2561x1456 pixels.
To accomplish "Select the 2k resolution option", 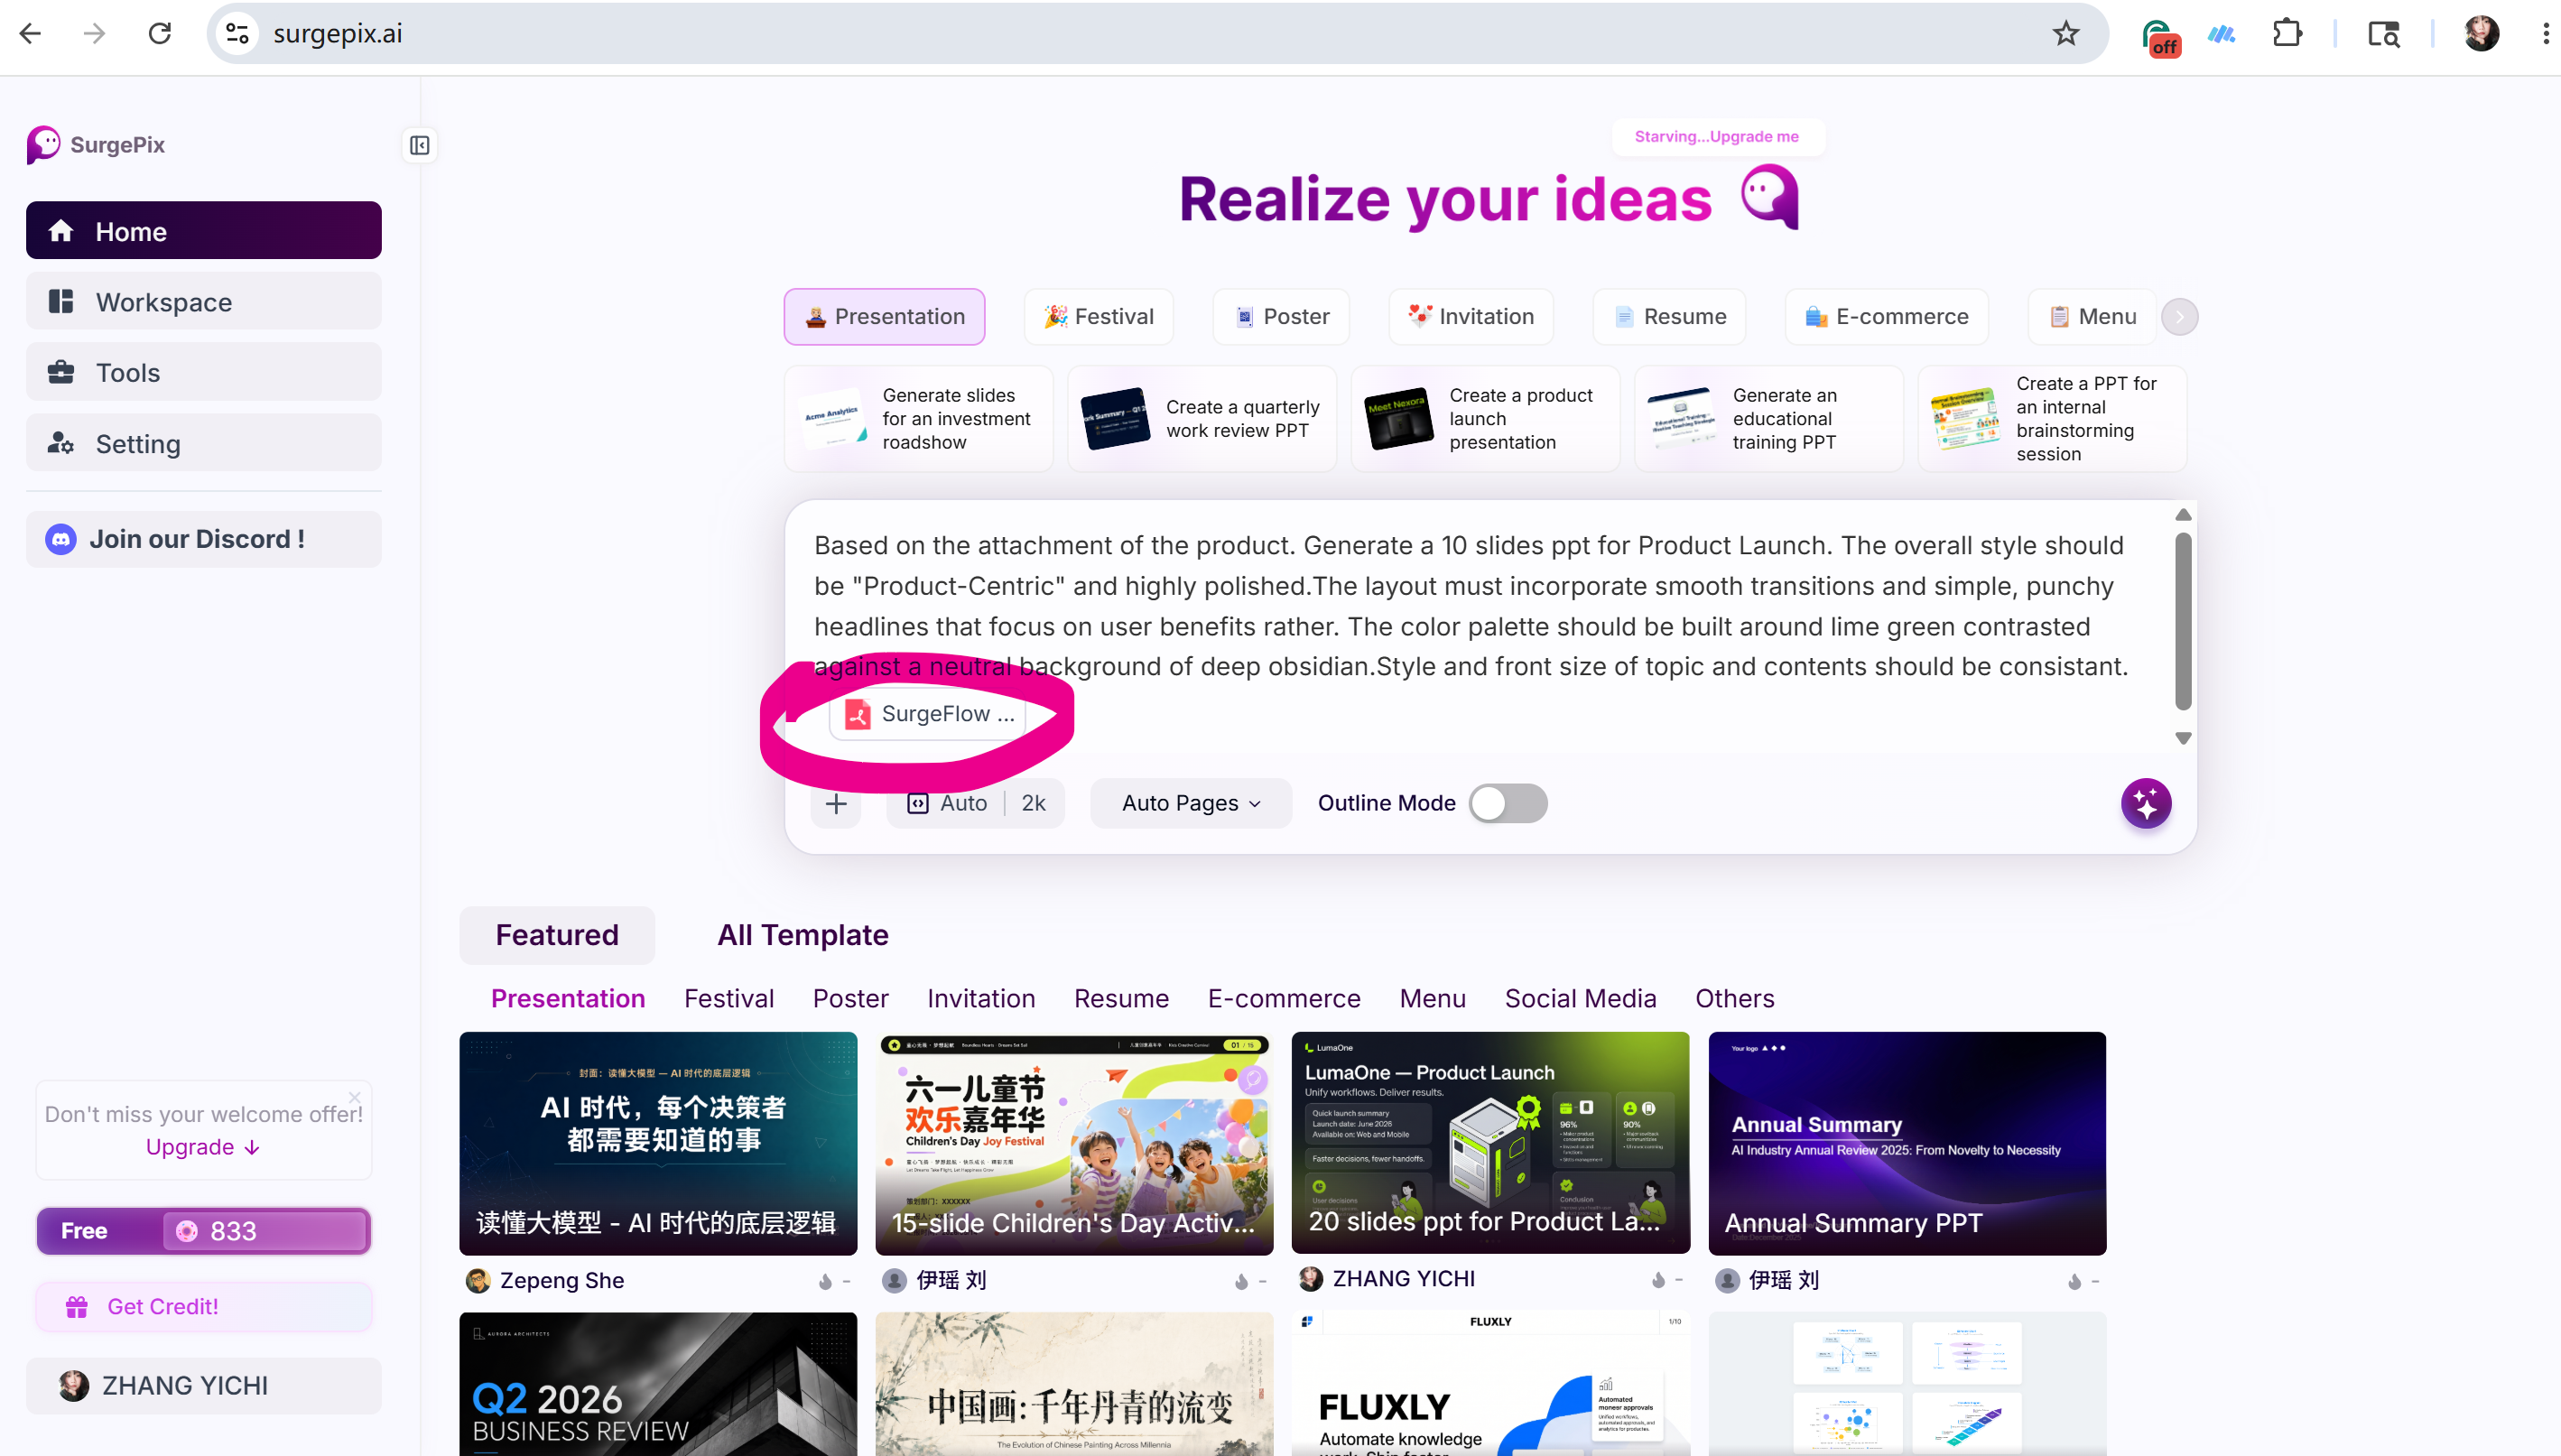I will point(1033,803).
